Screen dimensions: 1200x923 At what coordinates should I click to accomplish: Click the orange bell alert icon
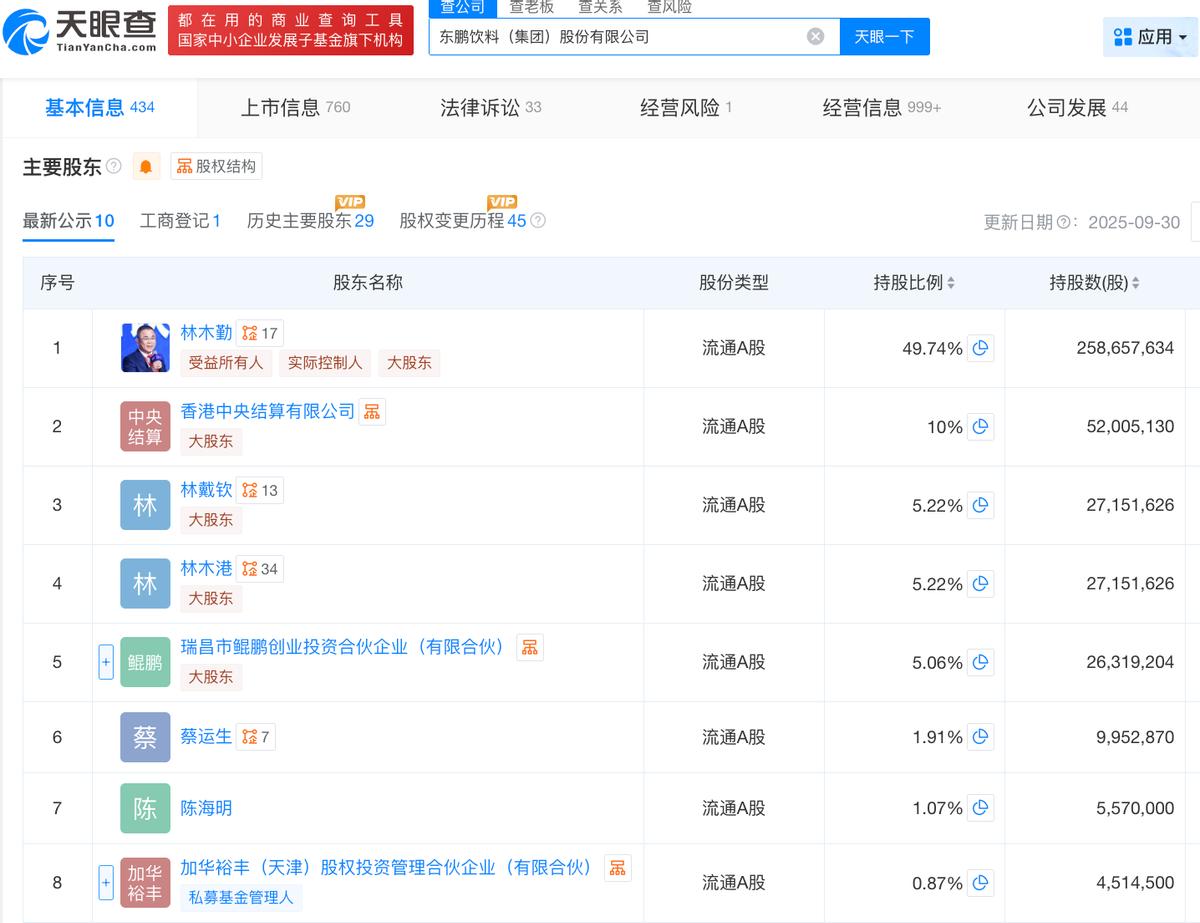click(x=146, y=167)
